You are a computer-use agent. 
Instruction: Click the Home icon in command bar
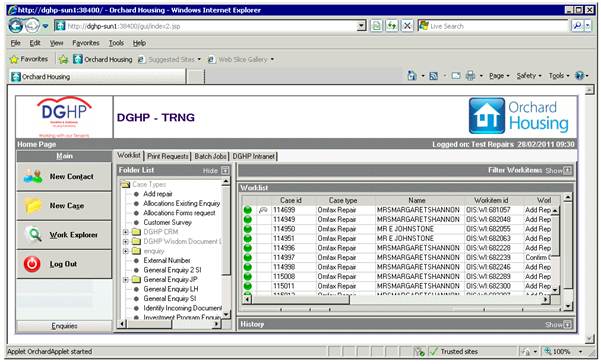[x=412, y=75]
